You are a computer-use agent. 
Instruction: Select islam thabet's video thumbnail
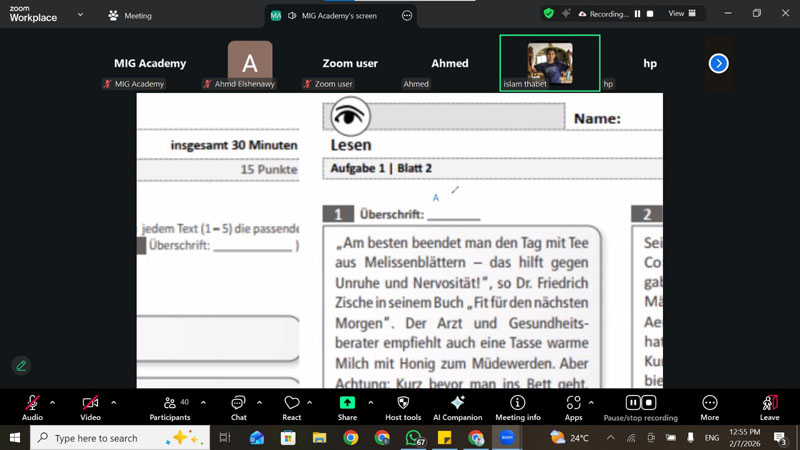(549, 63)
